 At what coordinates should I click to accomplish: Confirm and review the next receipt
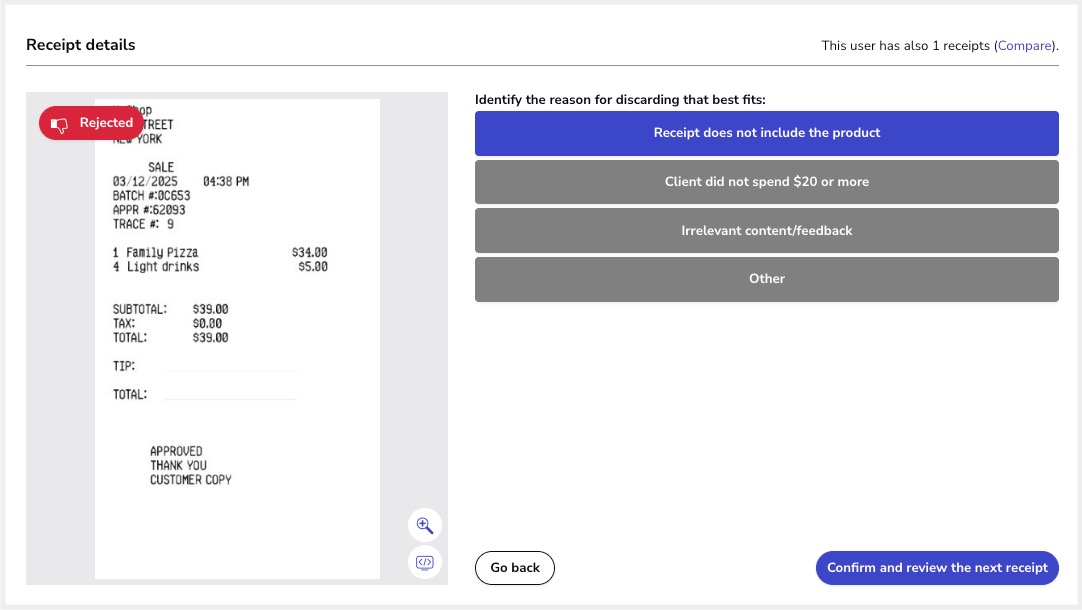tap(936, 568)
